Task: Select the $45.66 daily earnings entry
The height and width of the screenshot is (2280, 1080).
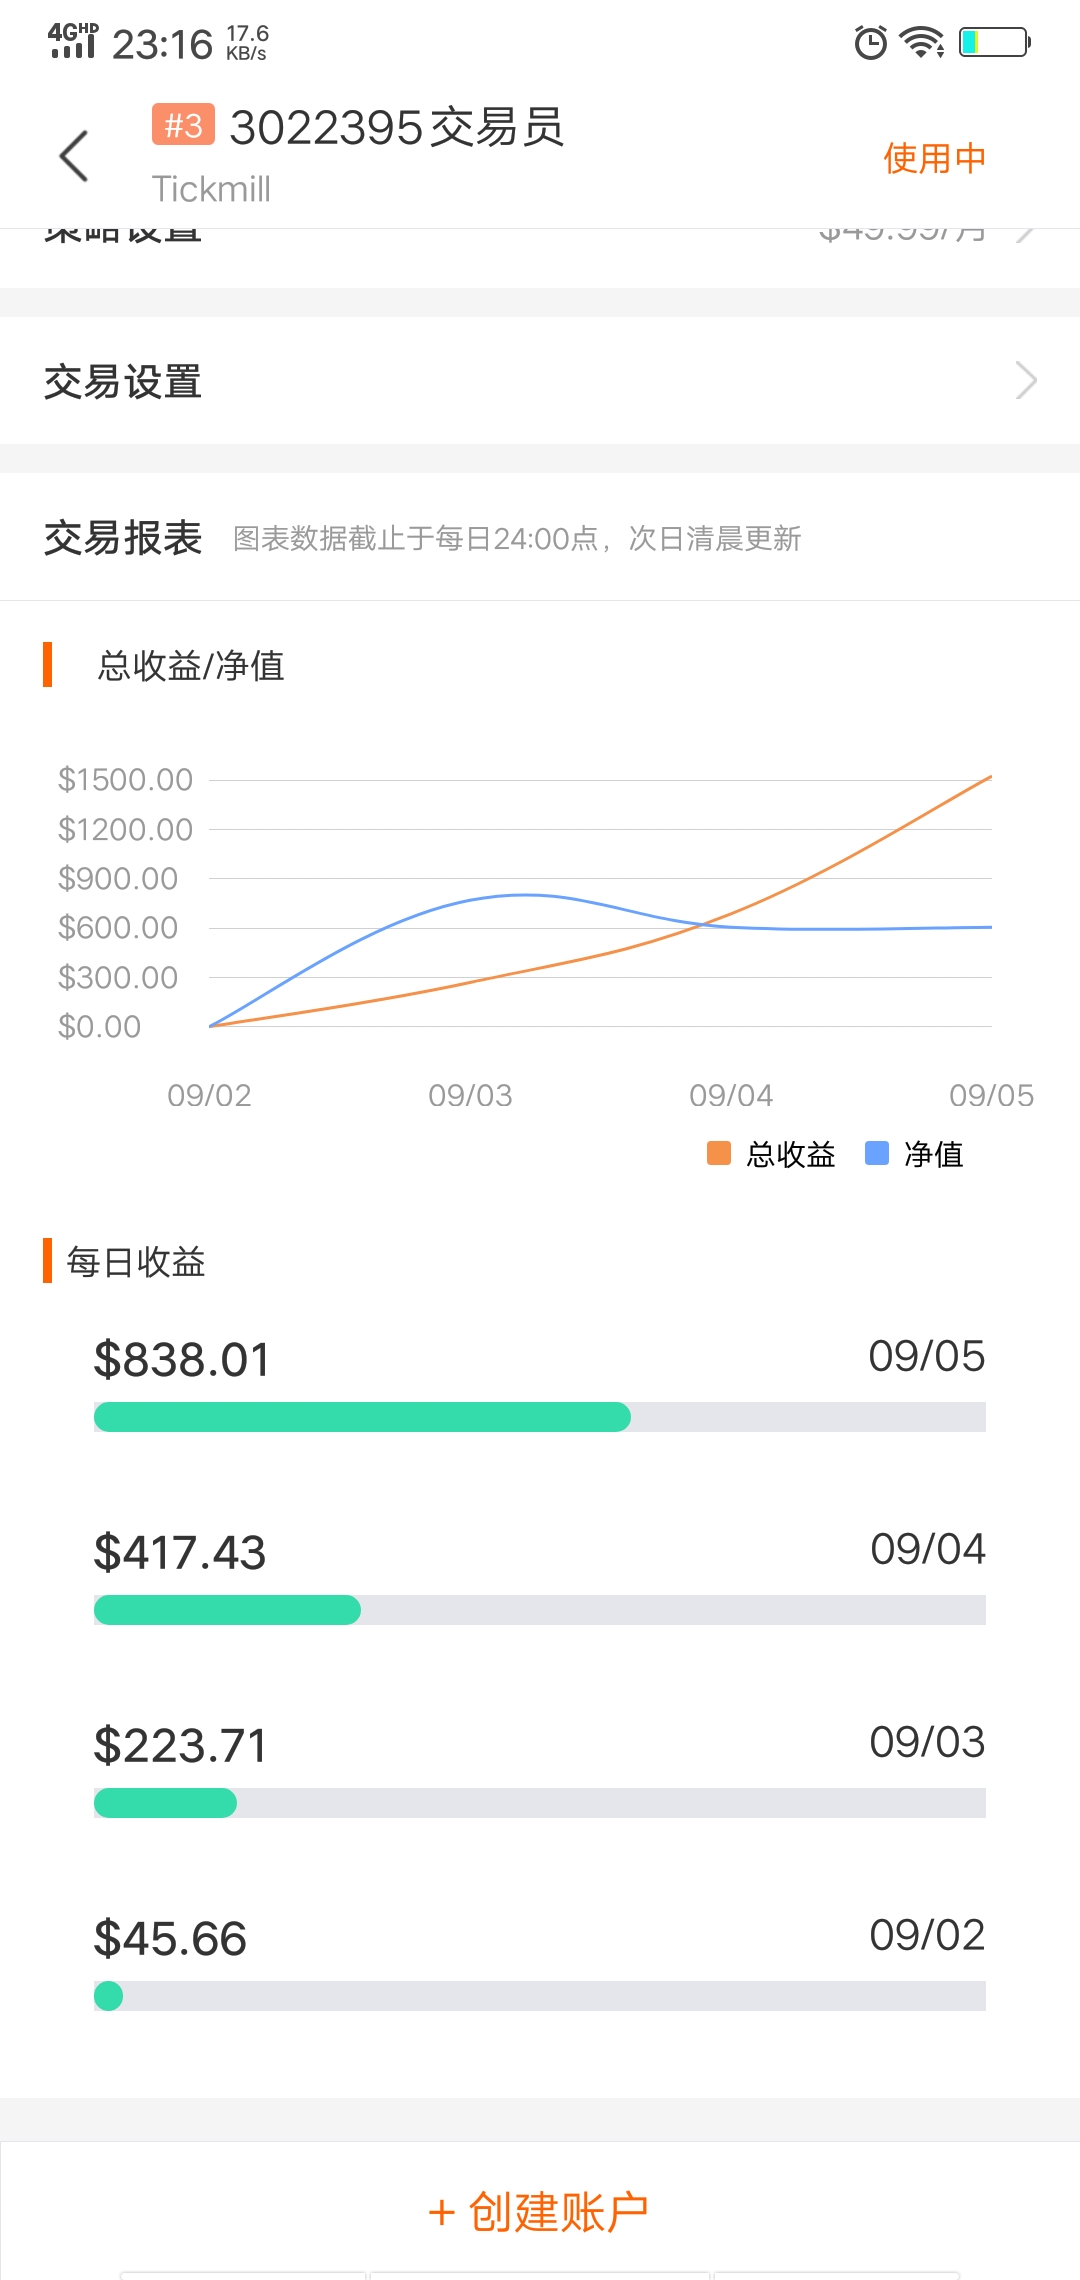Action: pos(540,1958)
